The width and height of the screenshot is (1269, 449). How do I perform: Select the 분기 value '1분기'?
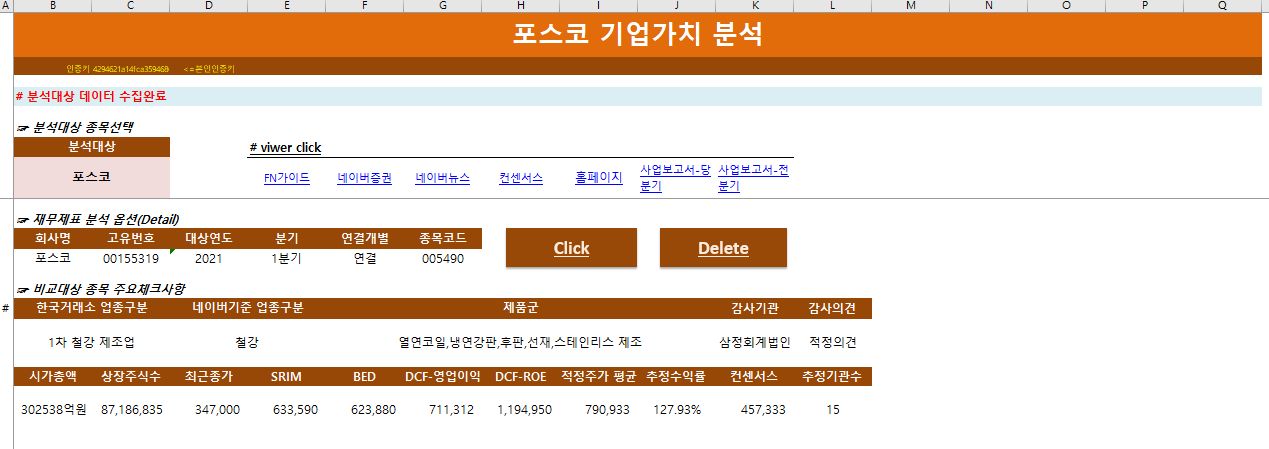[287, 258]
